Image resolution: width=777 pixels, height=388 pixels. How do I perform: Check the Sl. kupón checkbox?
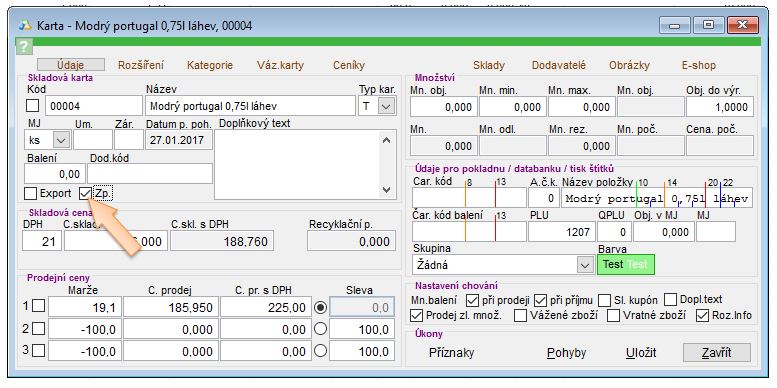pyautogui.click(x=605, y=300)
